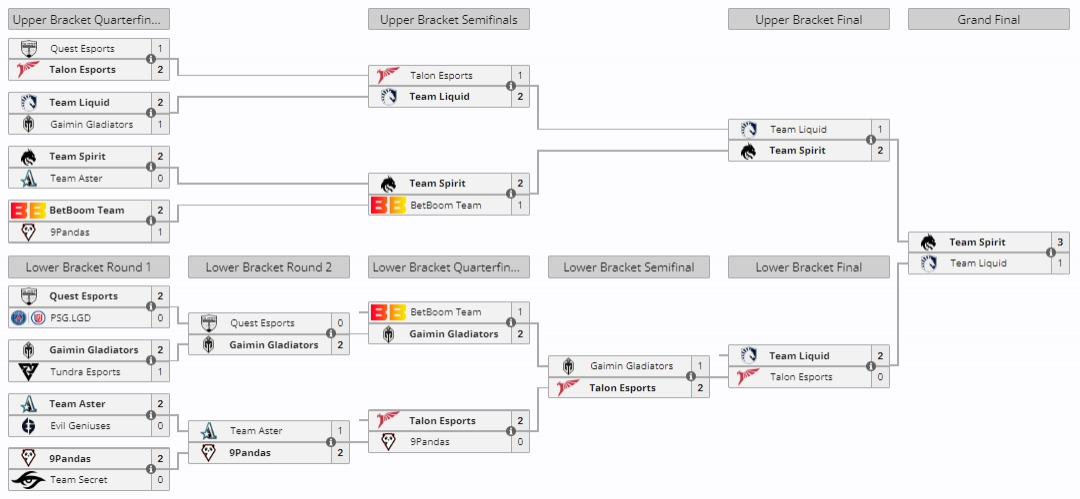
Task: Click Team Spirit's score 3 in Grand Final
Action: [1060, 242]
